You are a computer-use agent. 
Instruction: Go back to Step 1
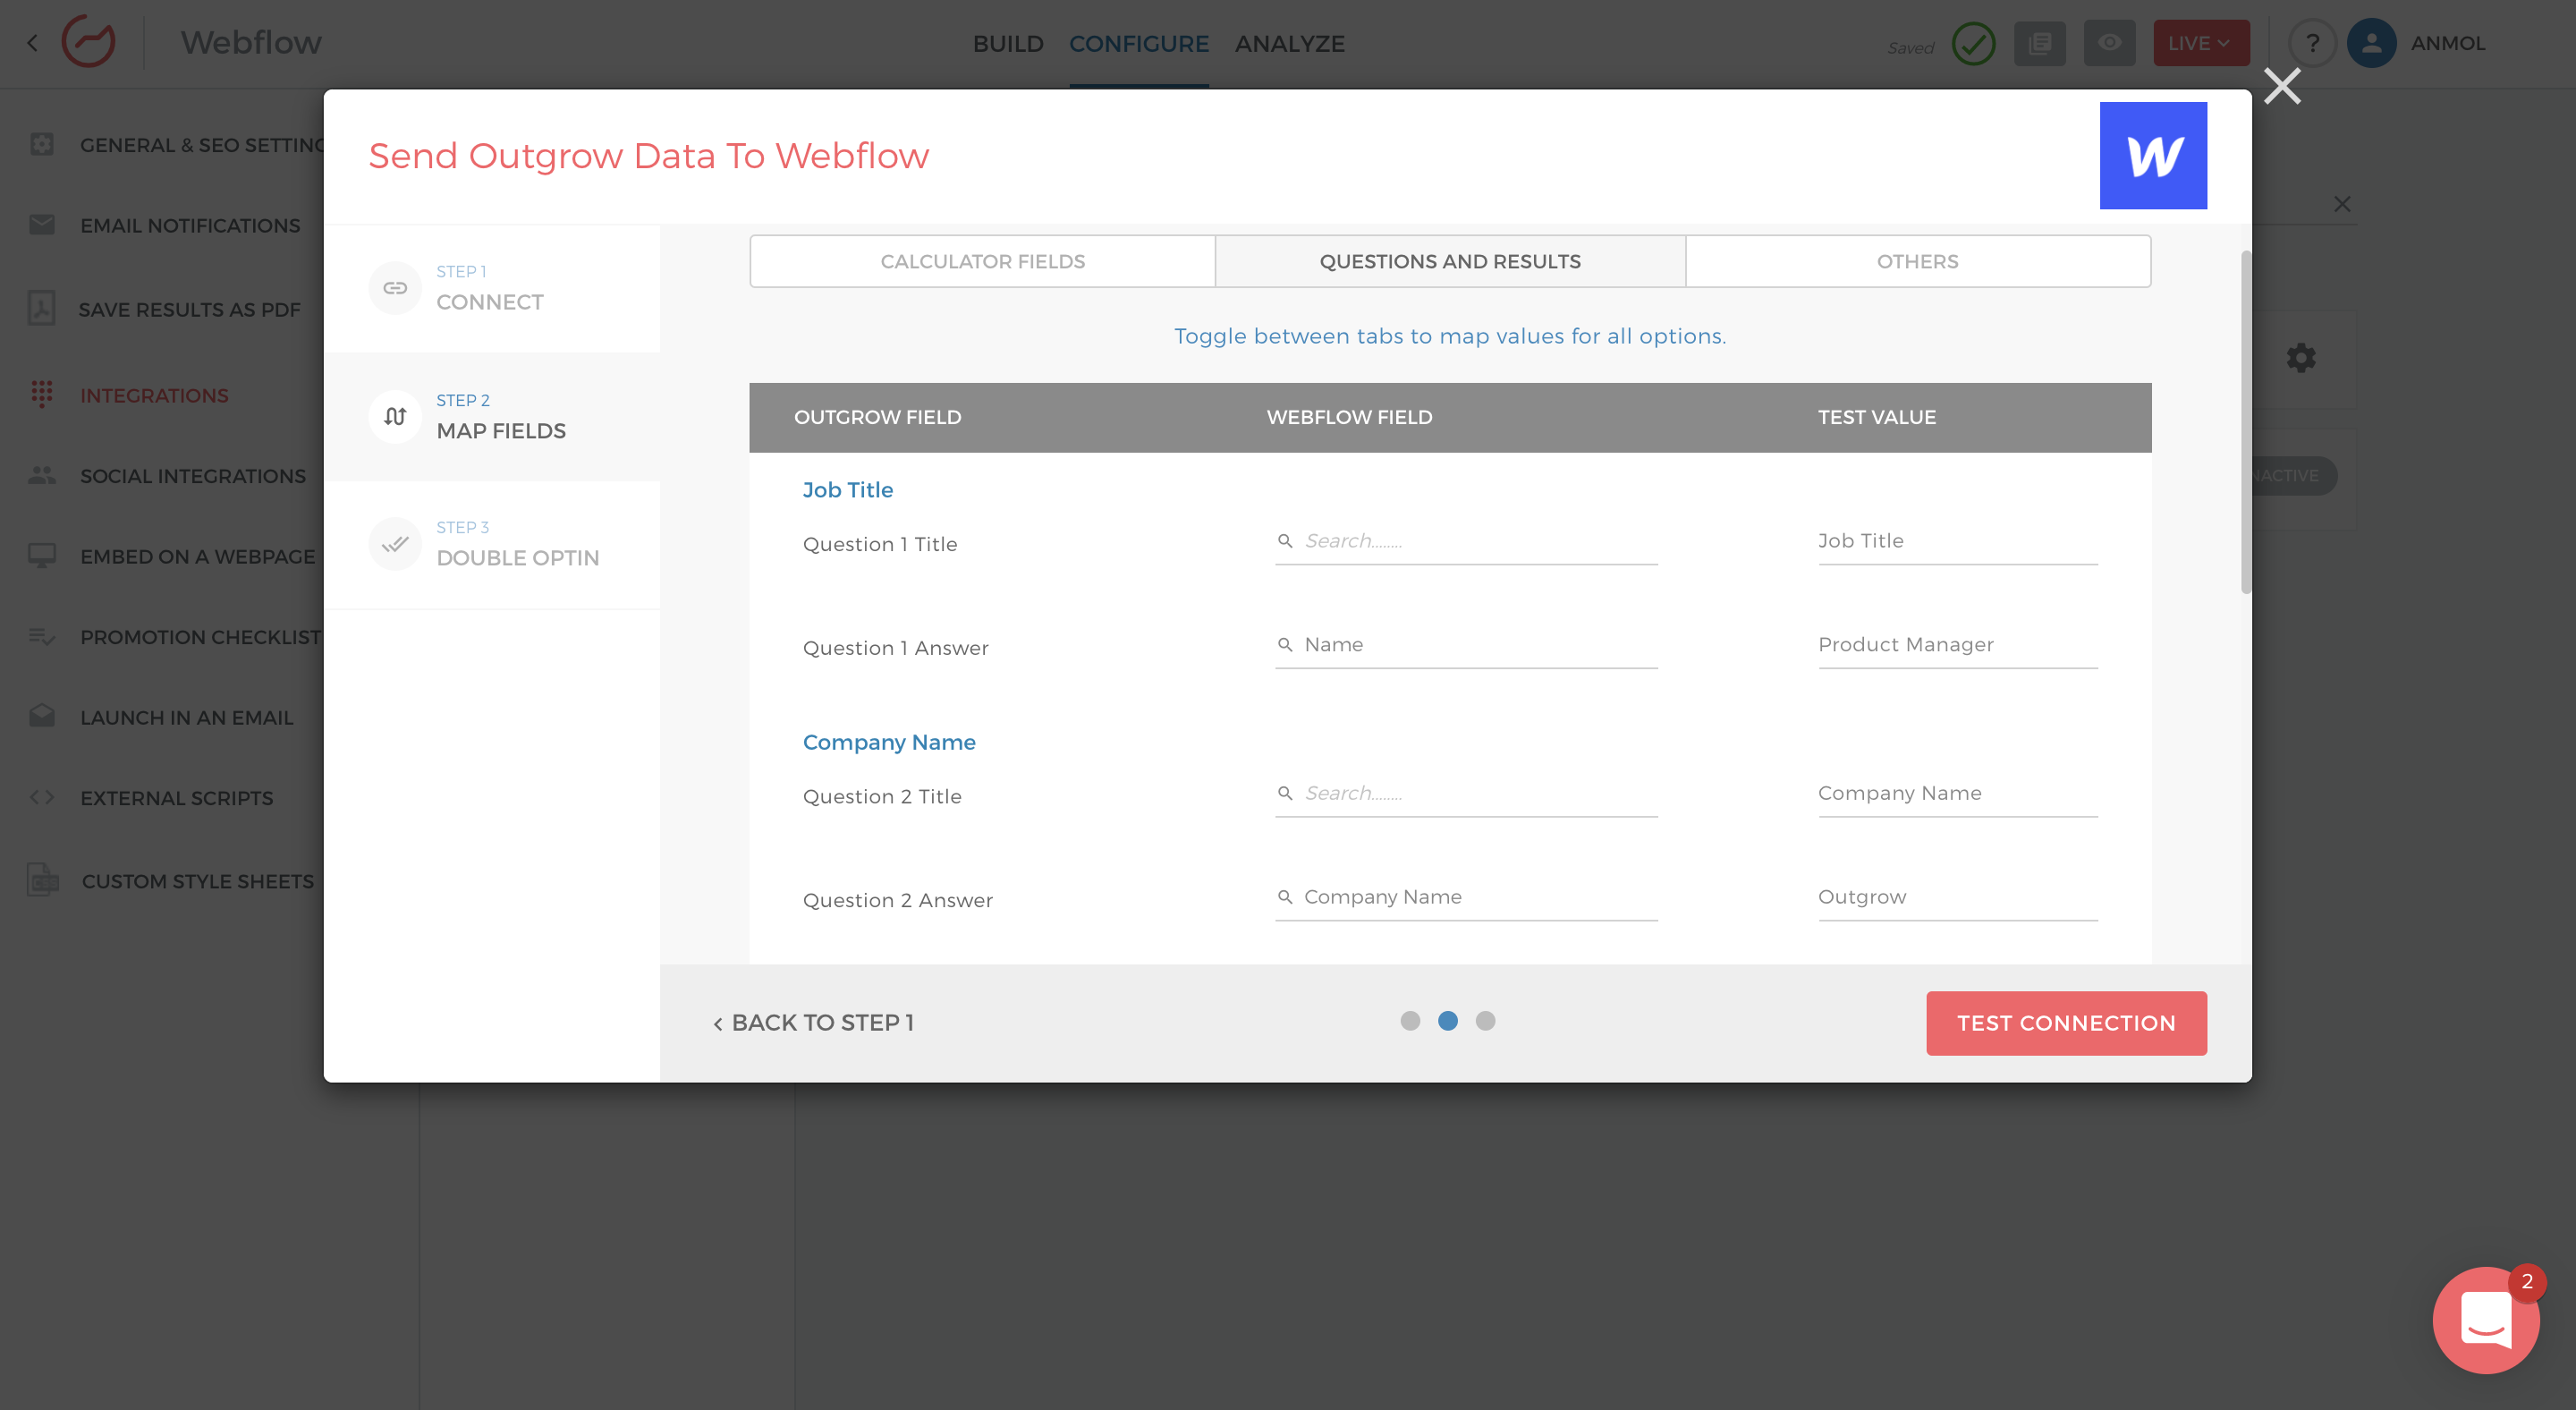pyautogui.click(x=813, y=1023)
